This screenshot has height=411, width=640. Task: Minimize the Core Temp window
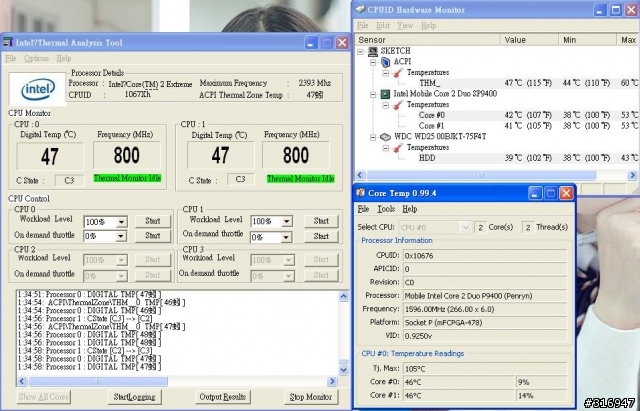point(535,193)
